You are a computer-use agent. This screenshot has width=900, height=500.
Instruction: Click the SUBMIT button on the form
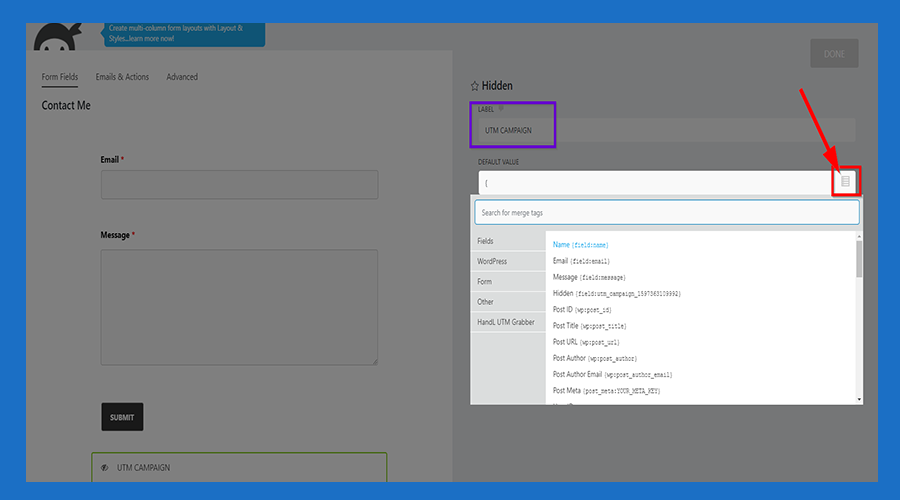pos(122,417)
